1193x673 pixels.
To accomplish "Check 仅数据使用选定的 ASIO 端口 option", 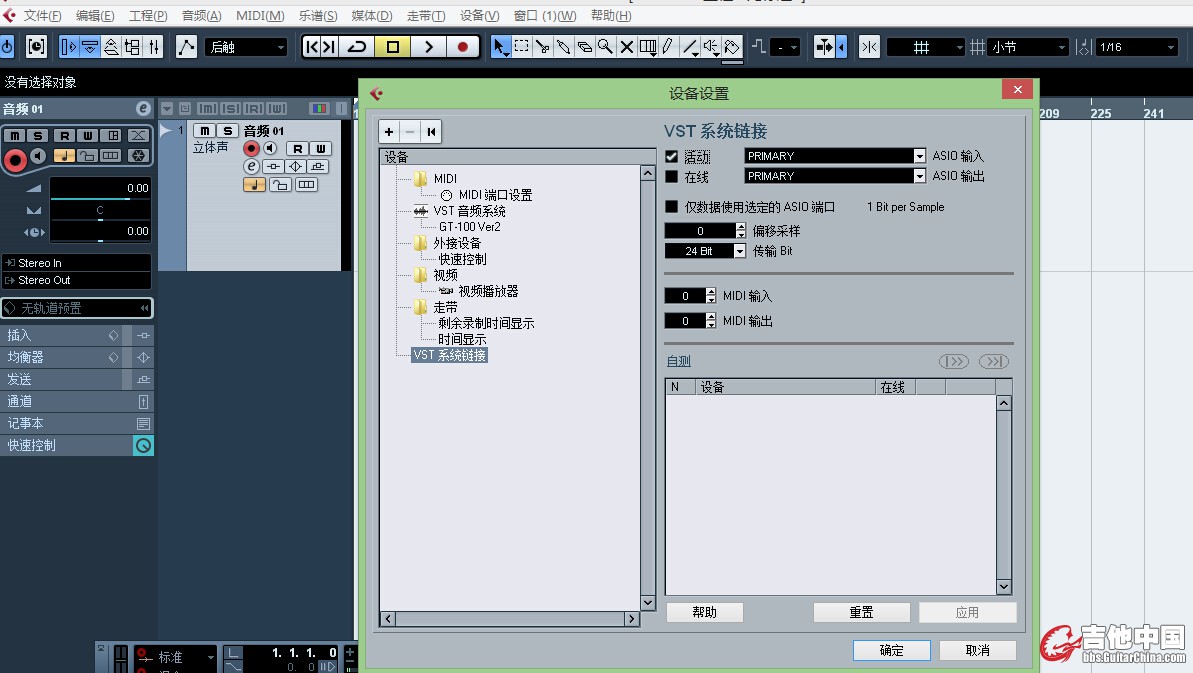I will (x=672, y=207).
